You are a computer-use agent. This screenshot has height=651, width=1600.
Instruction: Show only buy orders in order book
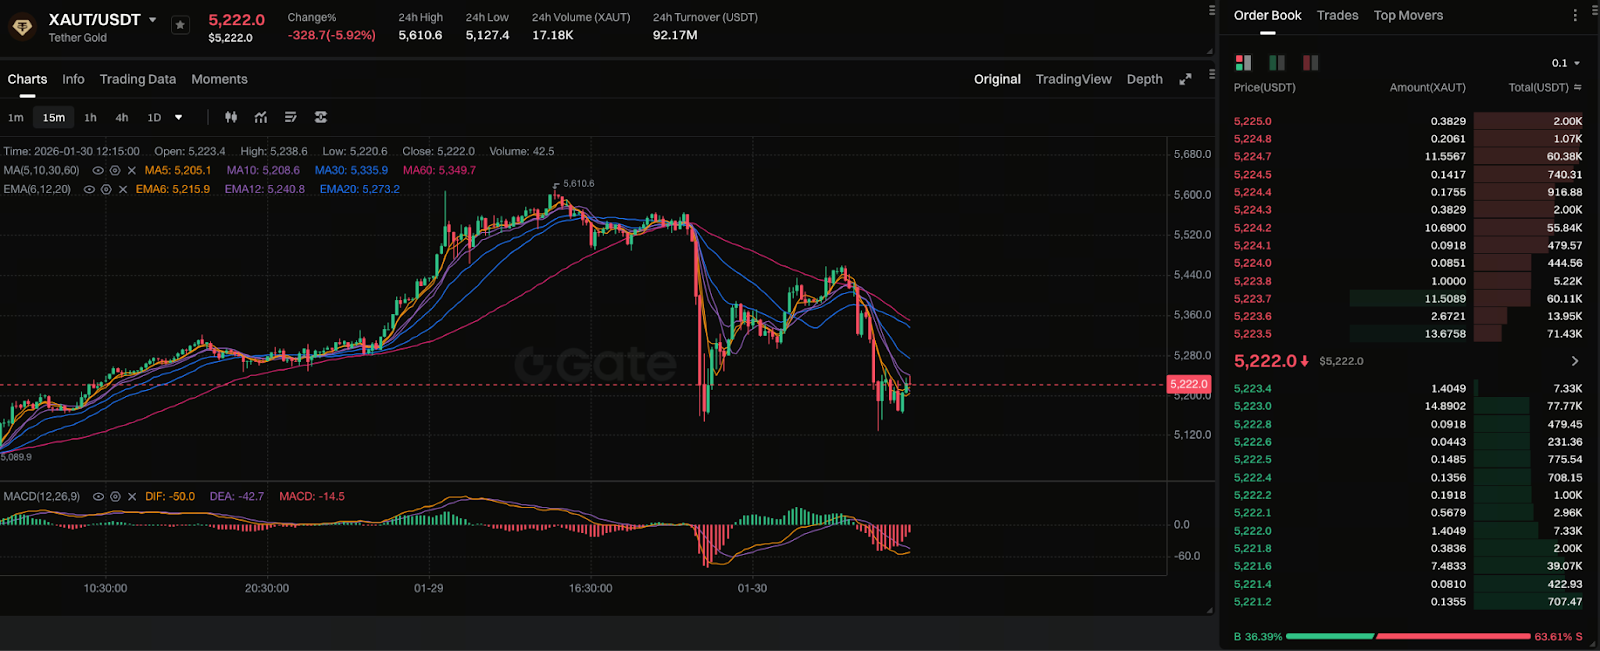click(x=1277, y=62)
